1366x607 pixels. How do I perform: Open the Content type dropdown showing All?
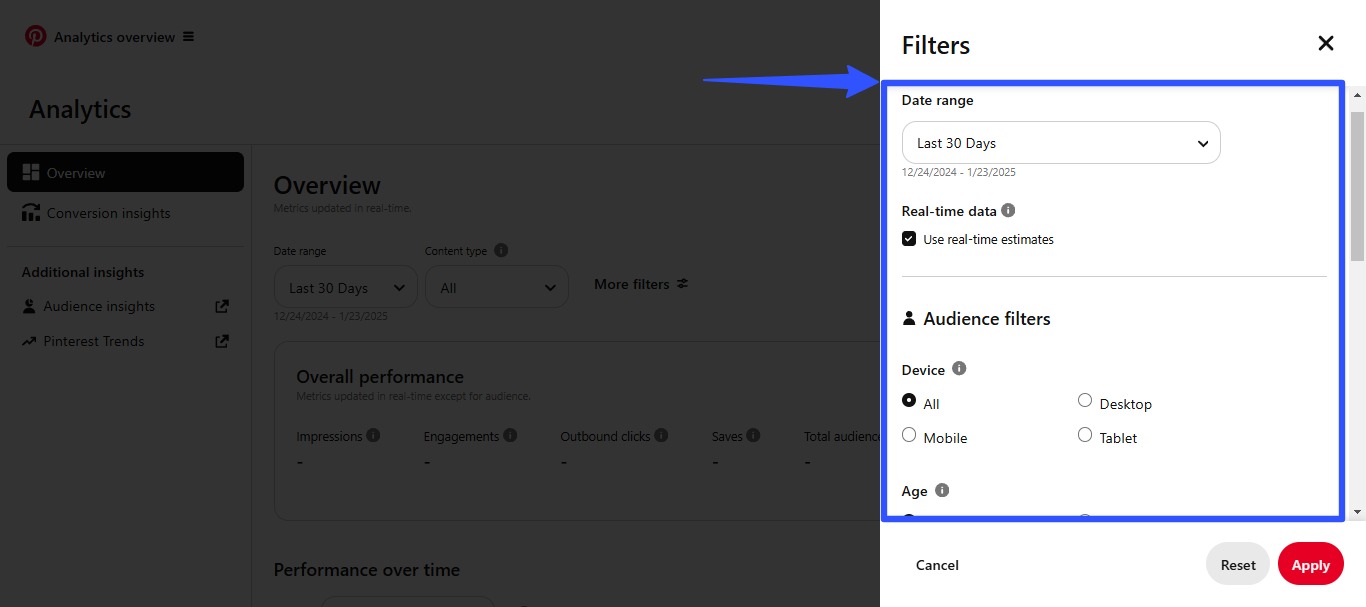coord(497,287)
